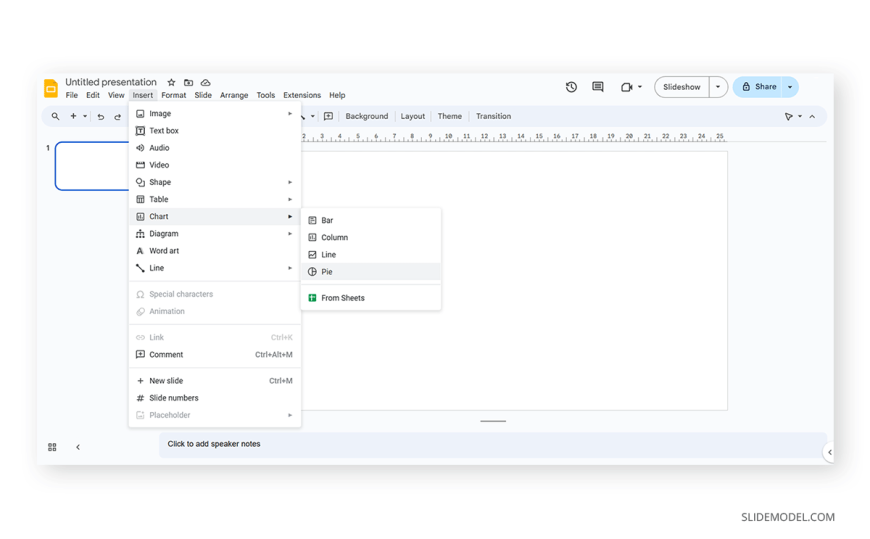Click the move to folder icon
This screenshot has height=539, width=870.
pos(188,83)
